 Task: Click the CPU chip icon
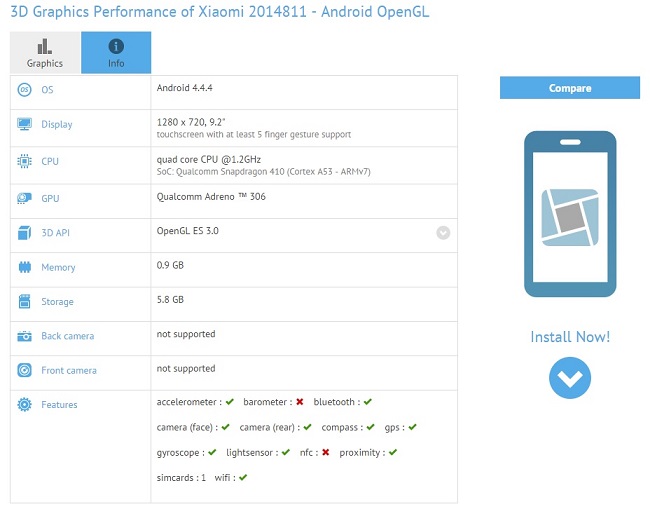tap(24, 161)
